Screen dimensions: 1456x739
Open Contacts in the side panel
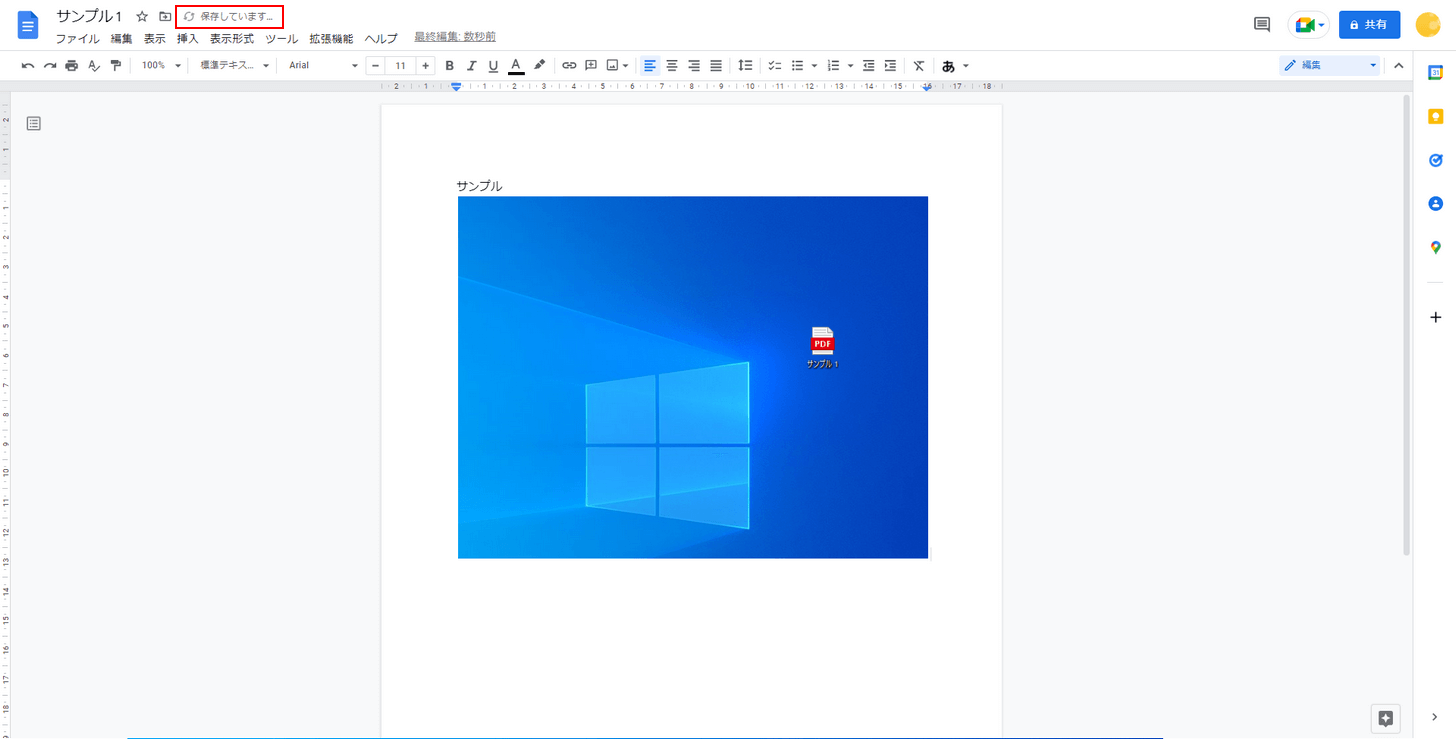[1435, 203]
